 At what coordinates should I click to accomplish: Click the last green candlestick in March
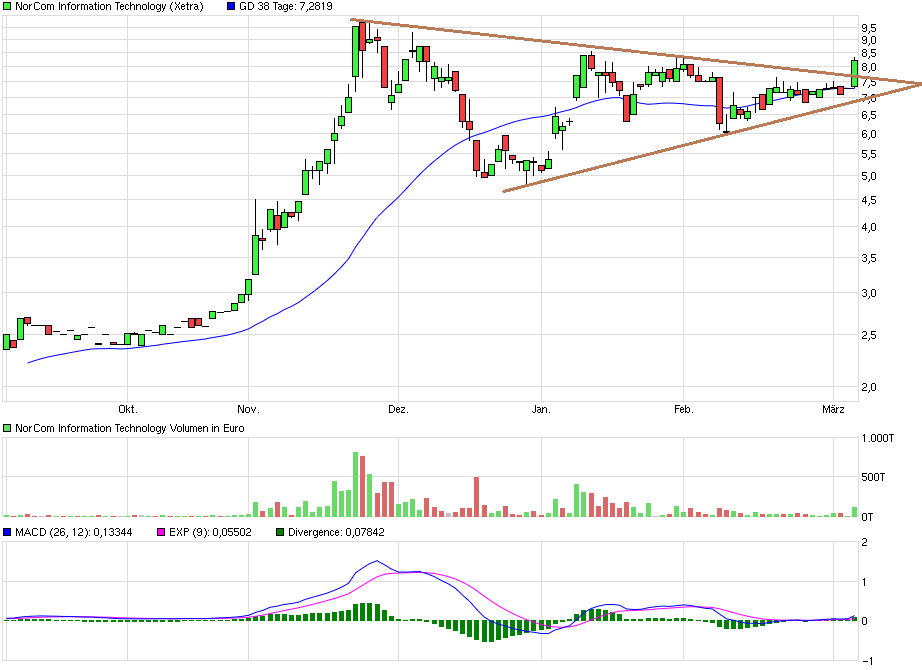tap(854, 73)
